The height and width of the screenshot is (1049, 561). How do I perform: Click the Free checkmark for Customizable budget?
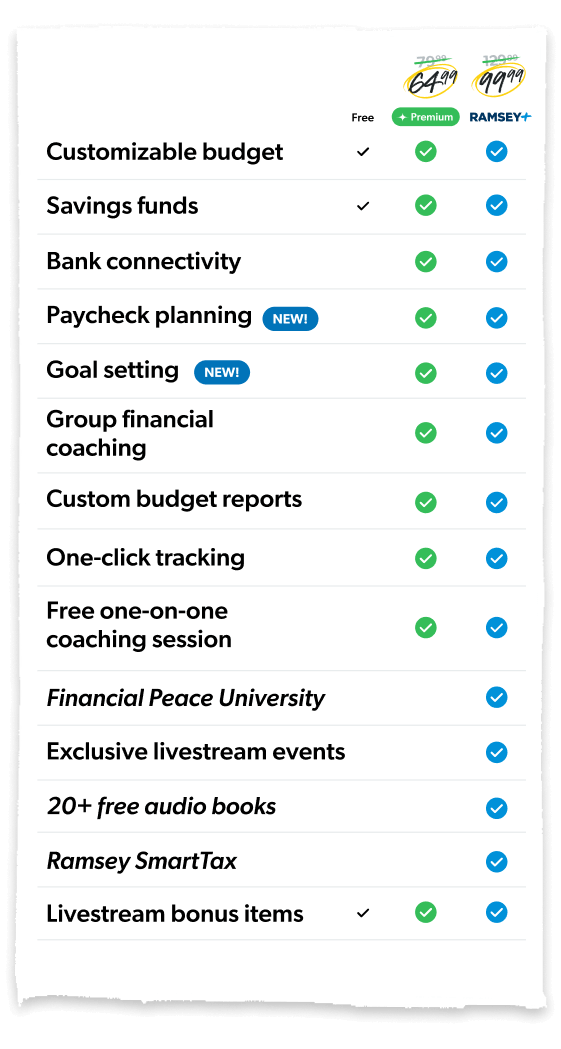coord(363,152)
